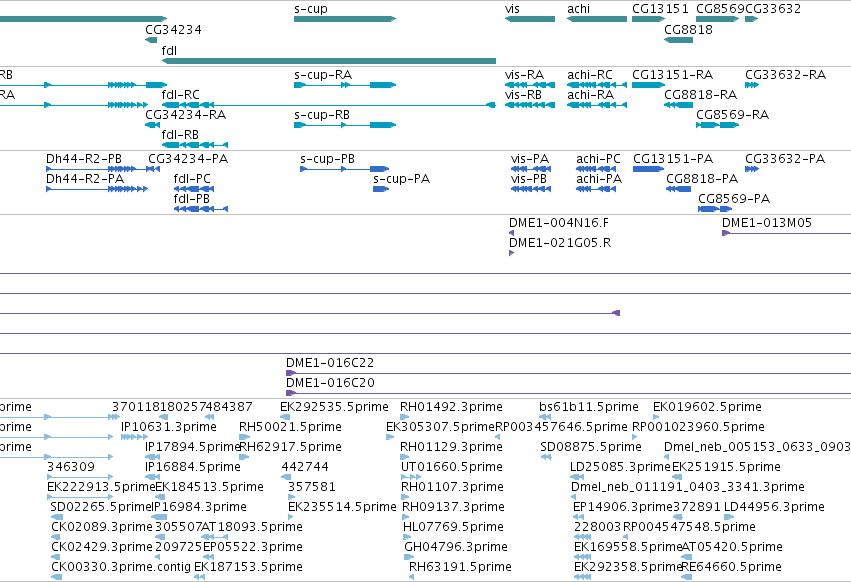Click the CK00330.3prime.contig EST
This screenshot has height=582, width=851.
click(x=56, y=577)
